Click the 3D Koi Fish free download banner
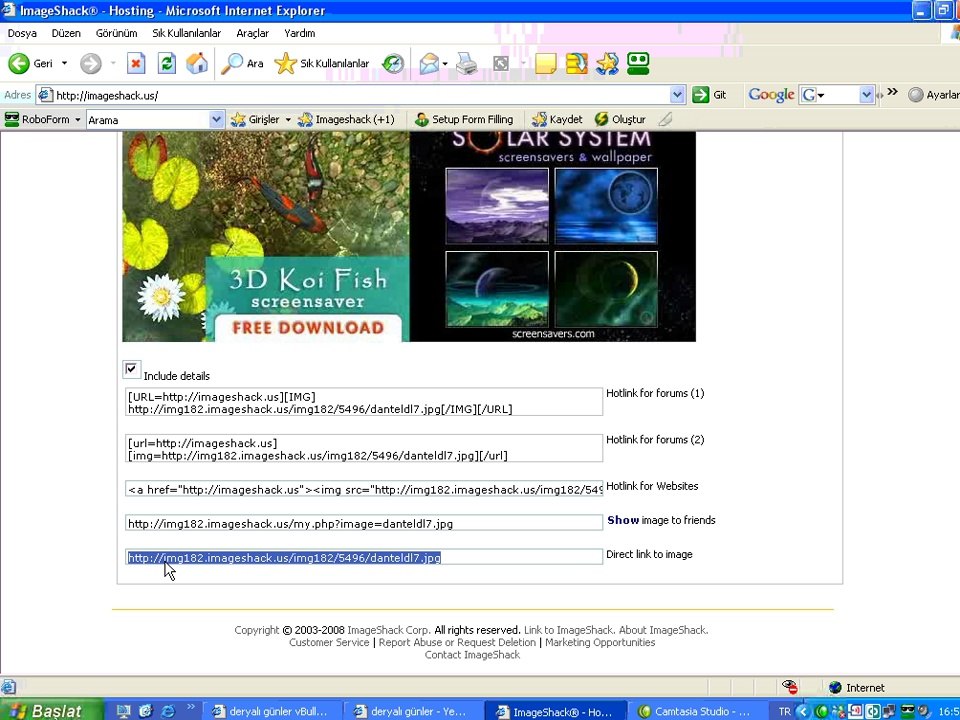This screenshot has height=720, width=960. tap(266, 236)
